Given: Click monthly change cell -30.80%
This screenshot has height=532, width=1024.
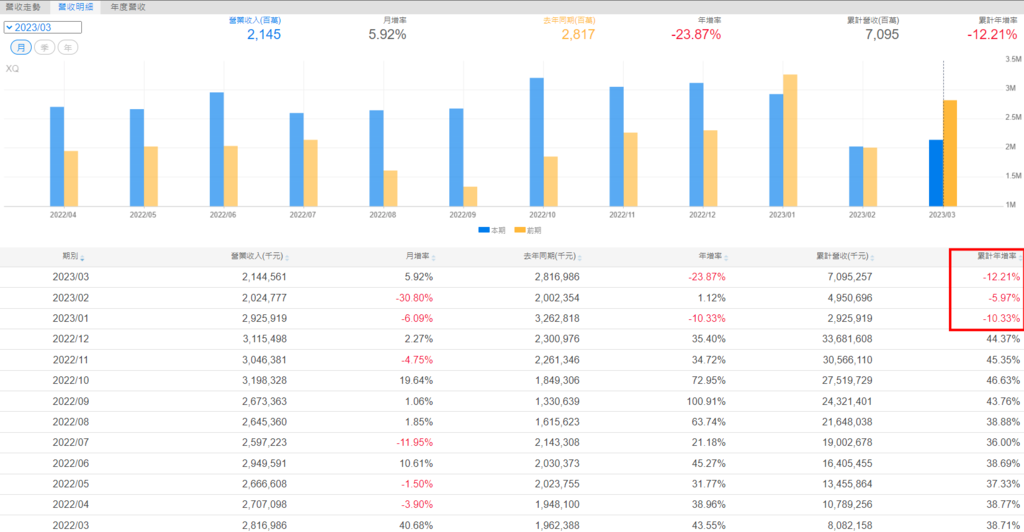Looking at the screenshot, I should coord(415,298).
